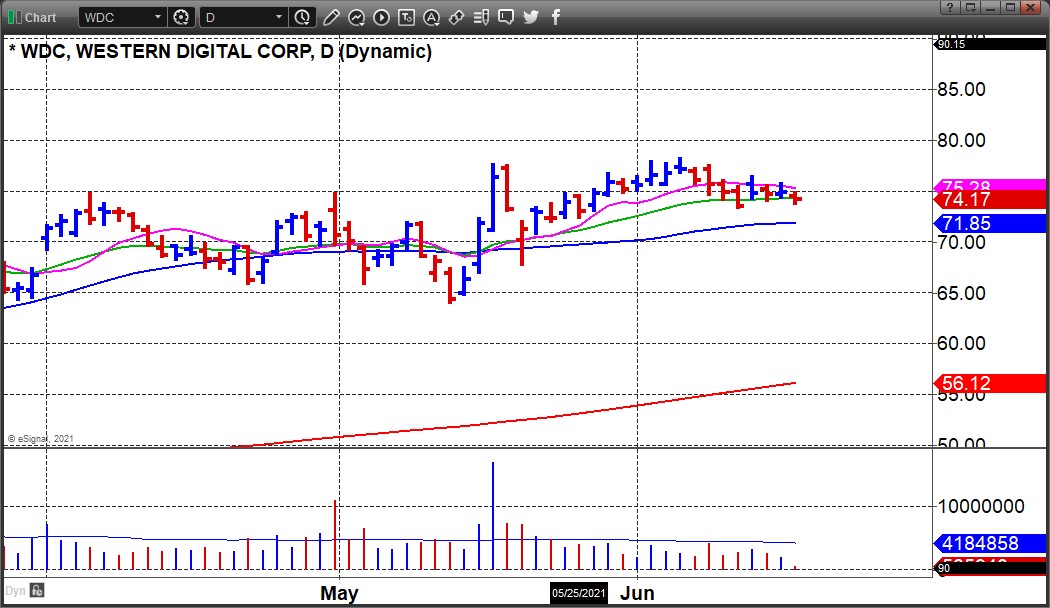Open symbol settings gear menu
The width and height of the screenshot is (1050, 608).
pos(181,17)
